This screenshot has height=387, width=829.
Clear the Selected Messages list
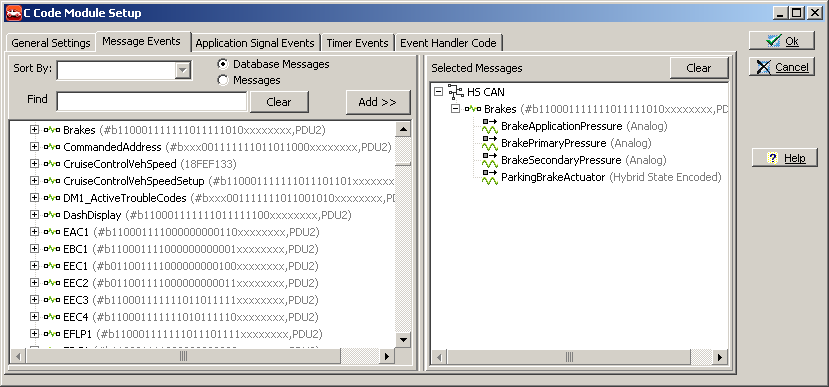[699, 68]
